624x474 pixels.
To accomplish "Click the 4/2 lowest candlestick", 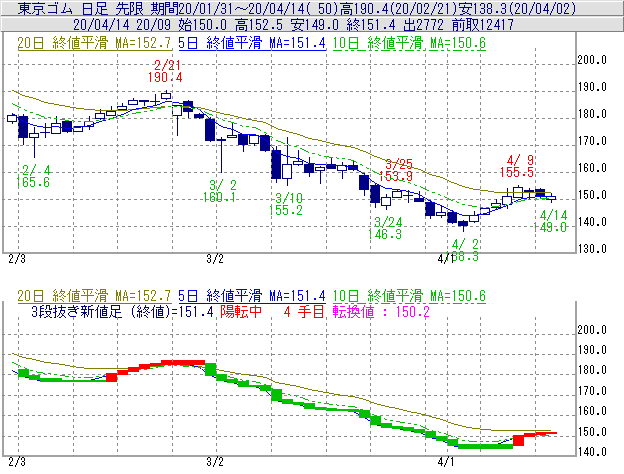I will (463, 224).
